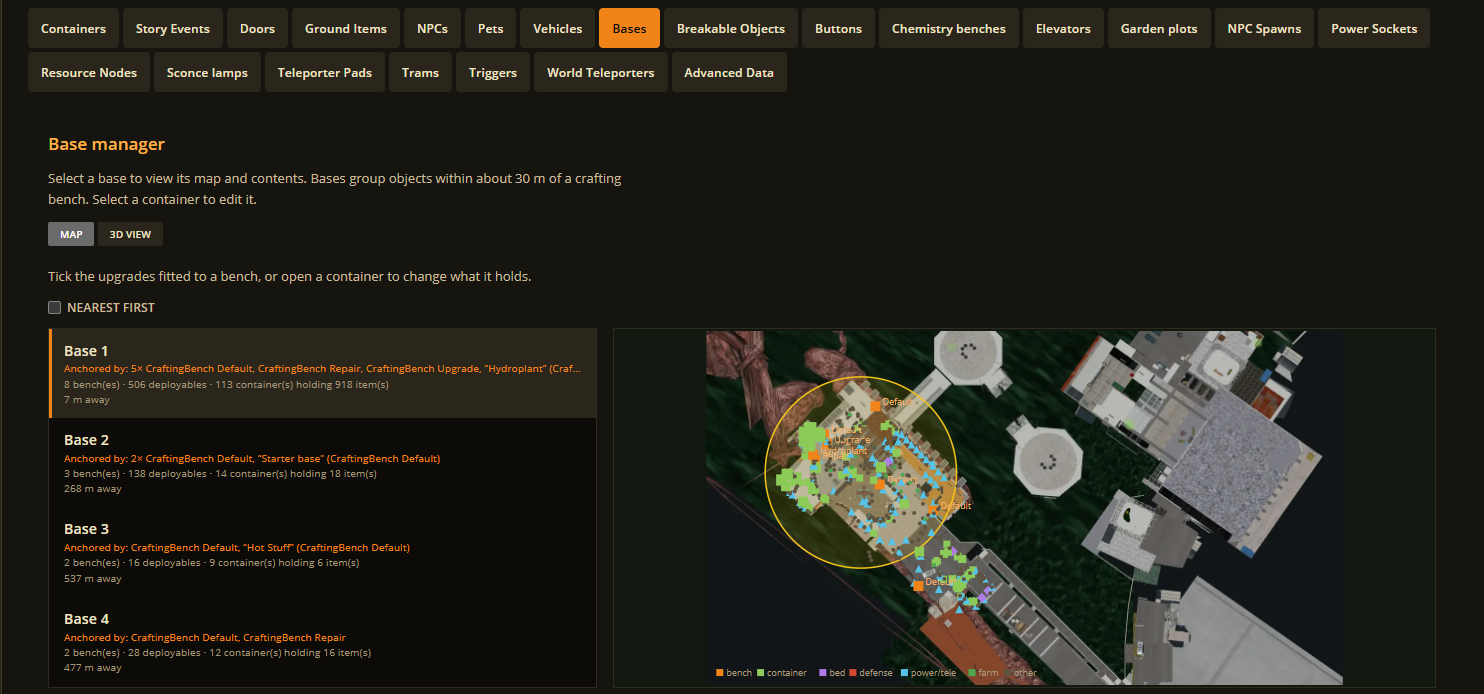The image size is (1484, 694).
Task: Go to the Doors tab
Action: 258,29
